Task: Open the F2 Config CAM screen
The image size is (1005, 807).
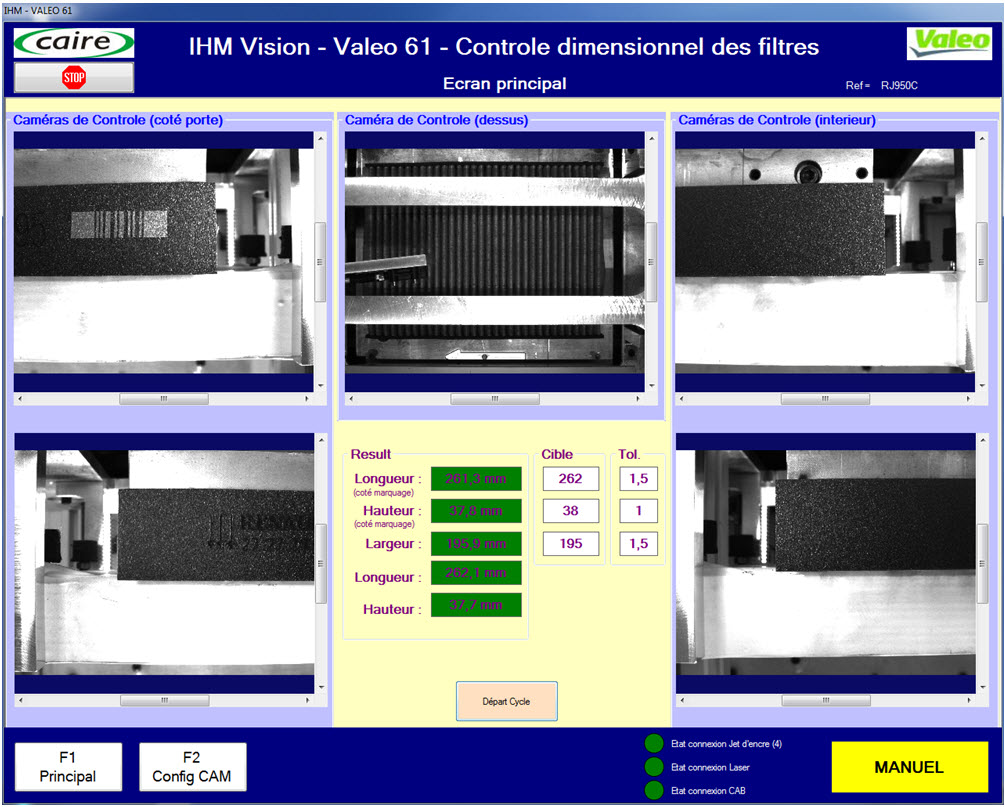Action: pyautogui.click(x=192, y=767)
